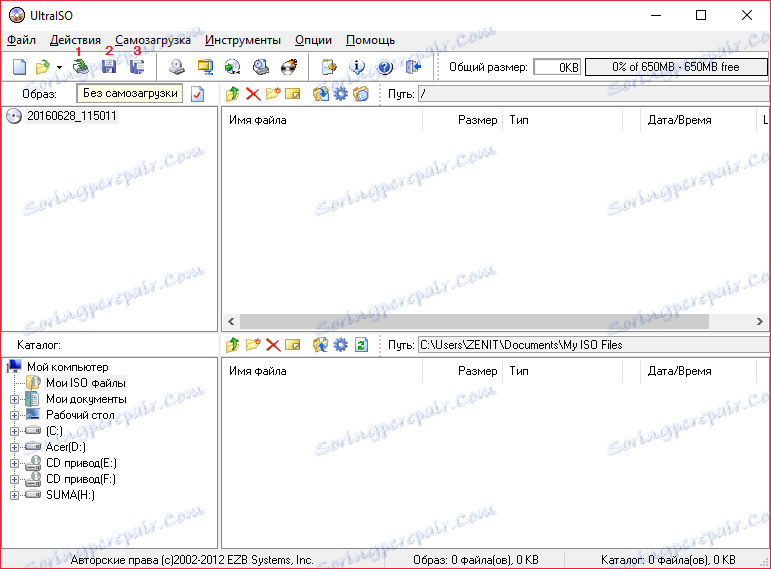
Task: Open the Файл menu
Action: pyautogui.click(x=21, y=40)
